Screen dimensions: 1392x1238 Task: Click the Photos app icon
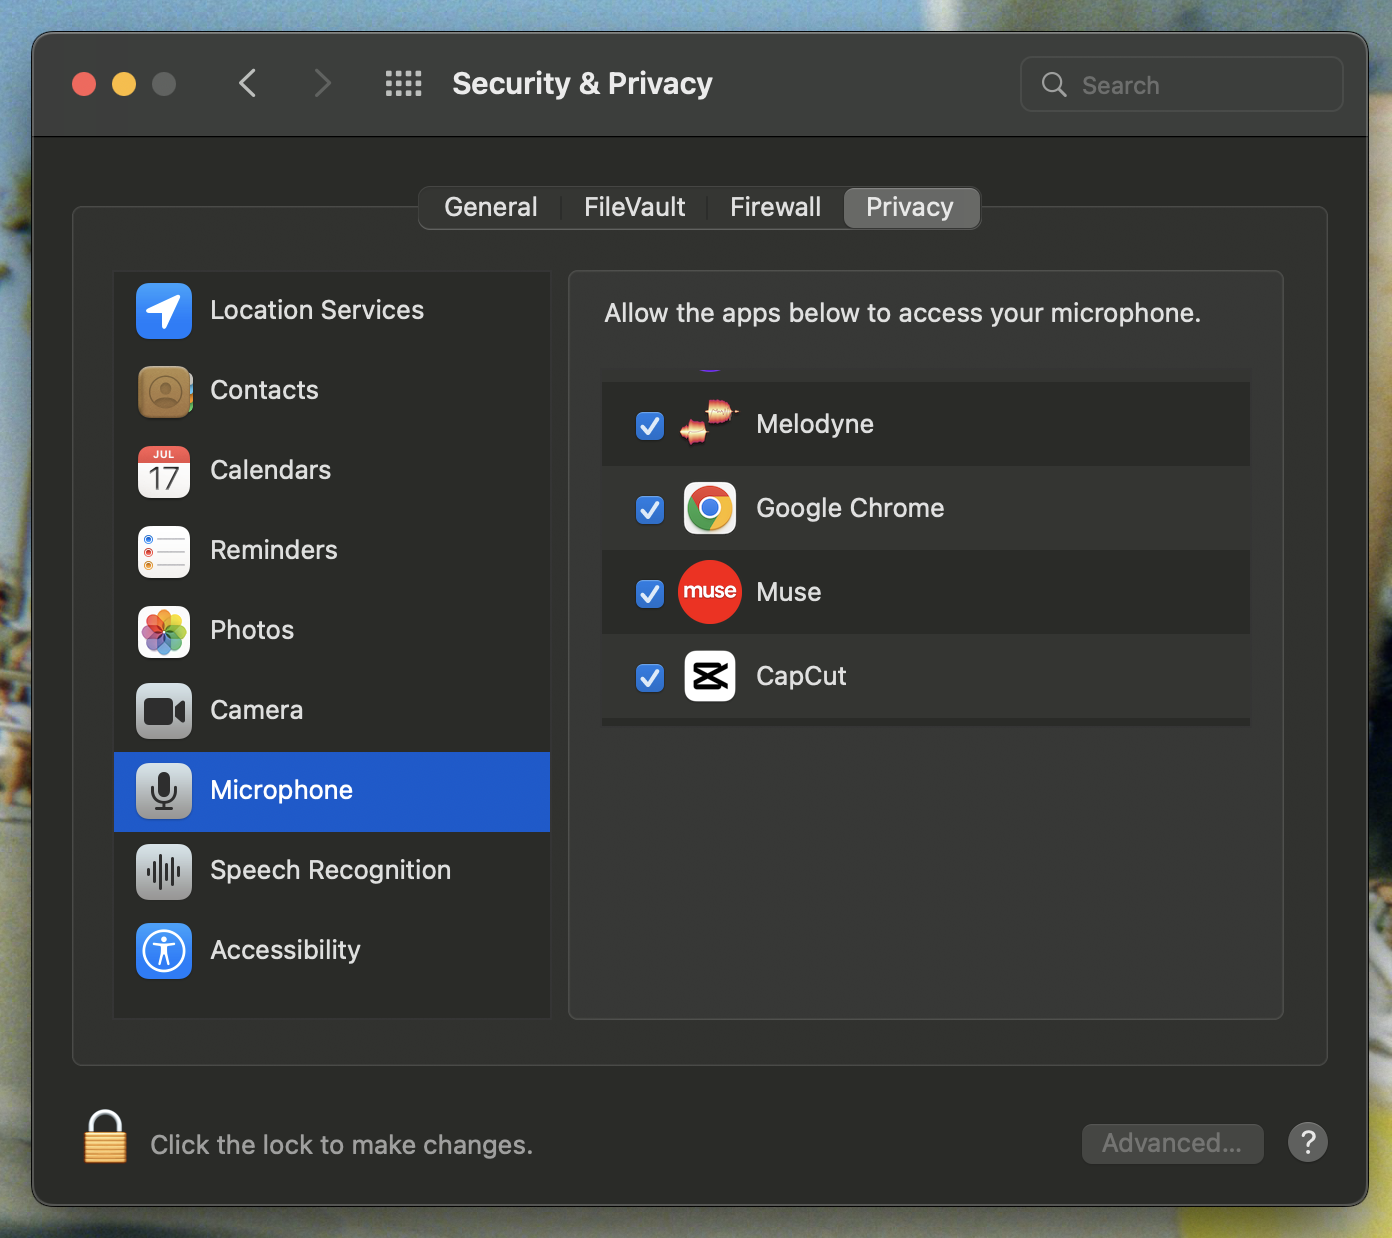163,631
